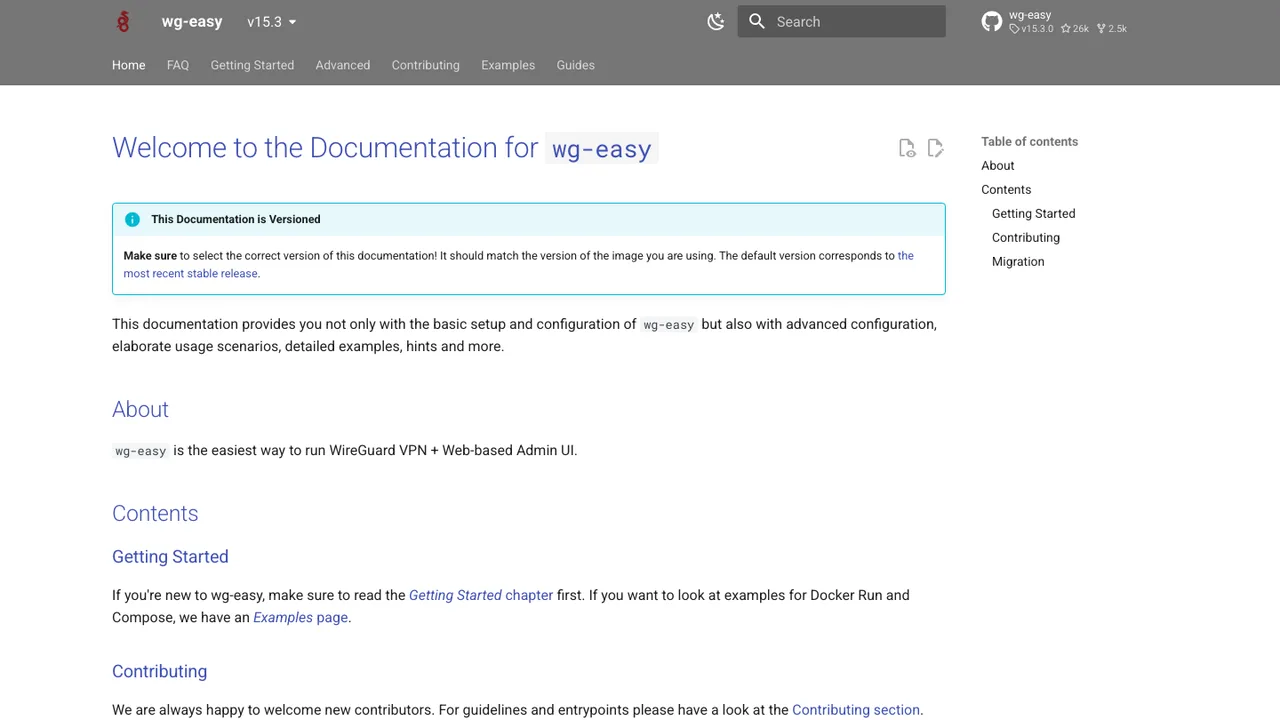This screenshot has height=720, width=1280.
Task: Open the Examples tab
Action: pyautogui.click(x=508, y=65)
